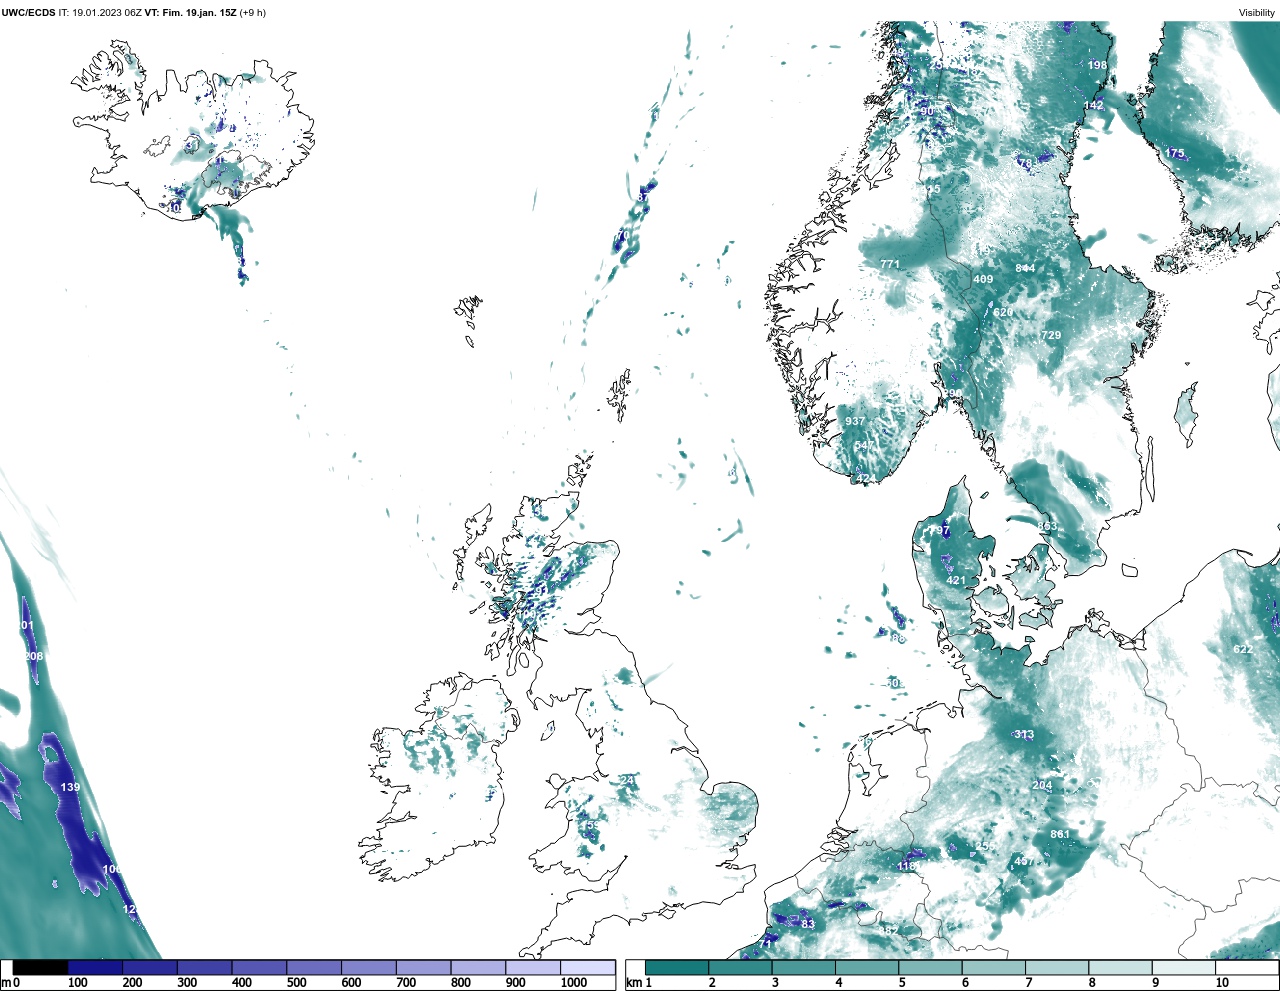Pick the 8–9 km legend swatch

point(1118,968)
